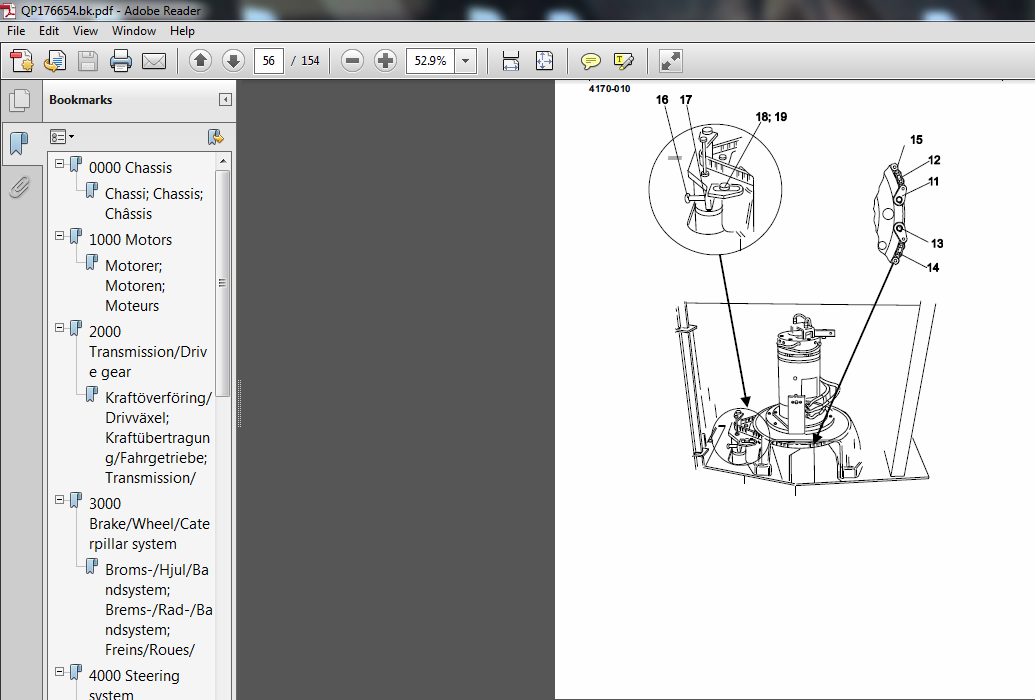Collapse the 3000 Brake/Wheel/Caterpillar bookmark
The image size is (1035, 700).
[59, 499]
